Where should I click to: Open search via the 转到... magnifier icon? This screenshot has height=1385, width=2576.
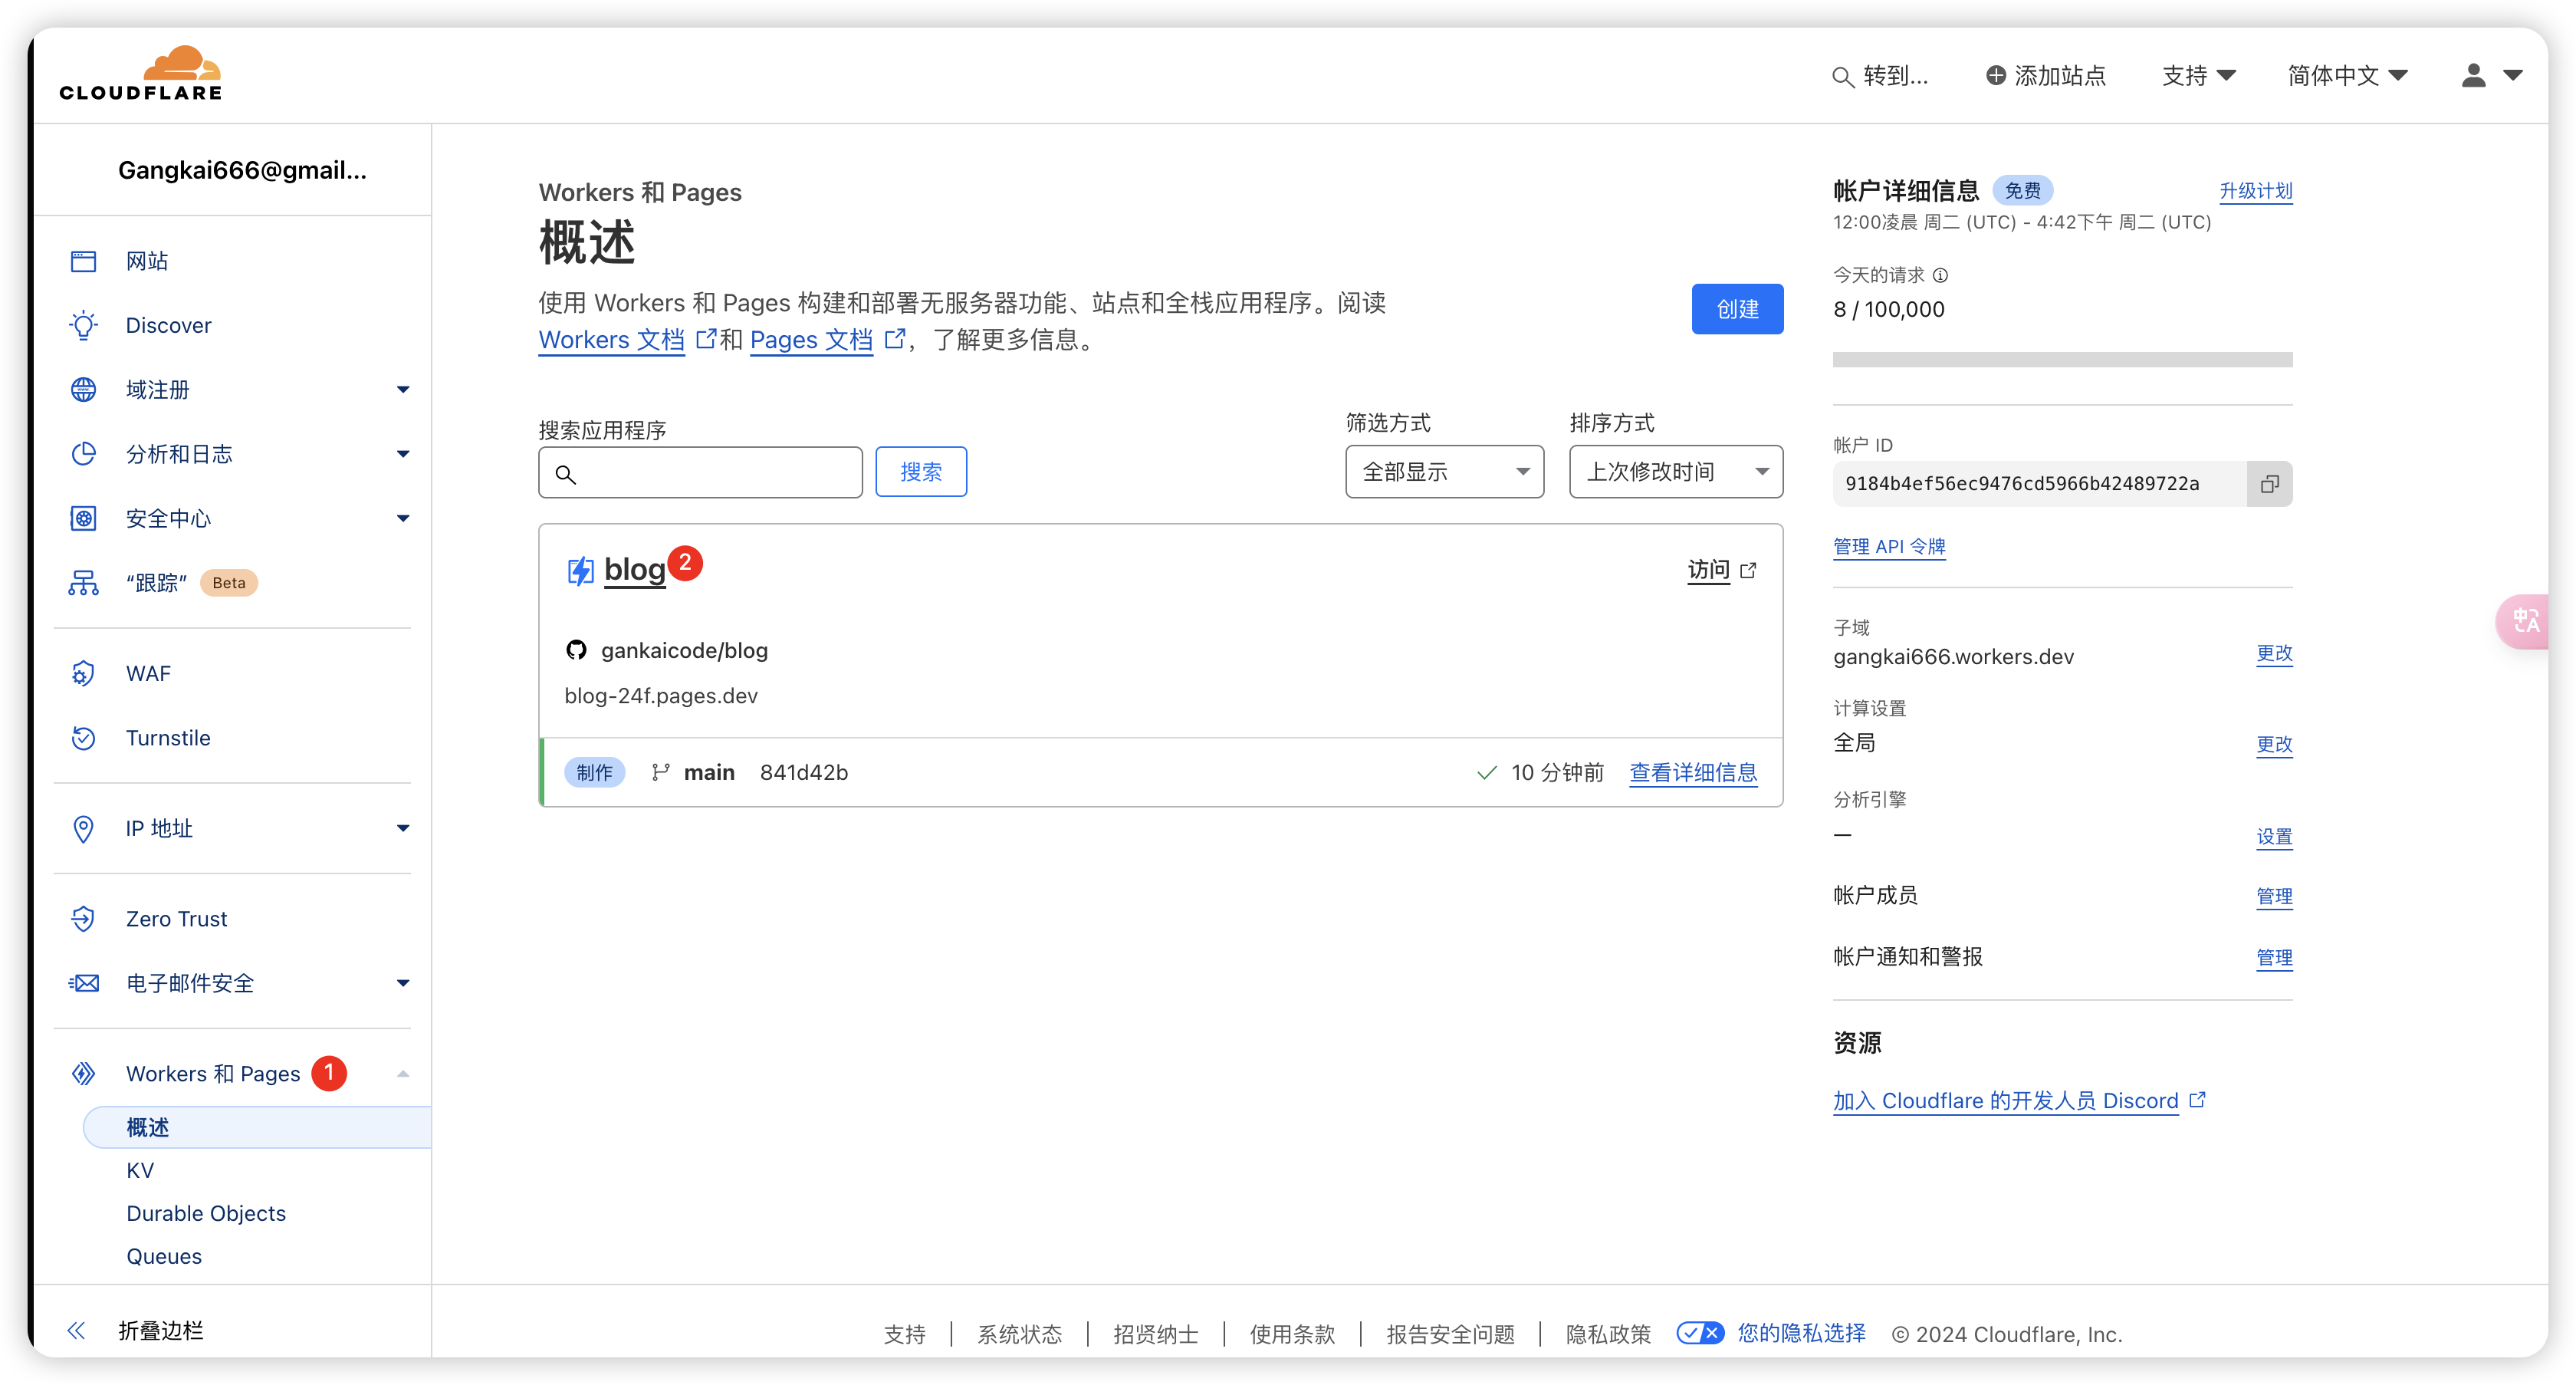coord(1843,75)
